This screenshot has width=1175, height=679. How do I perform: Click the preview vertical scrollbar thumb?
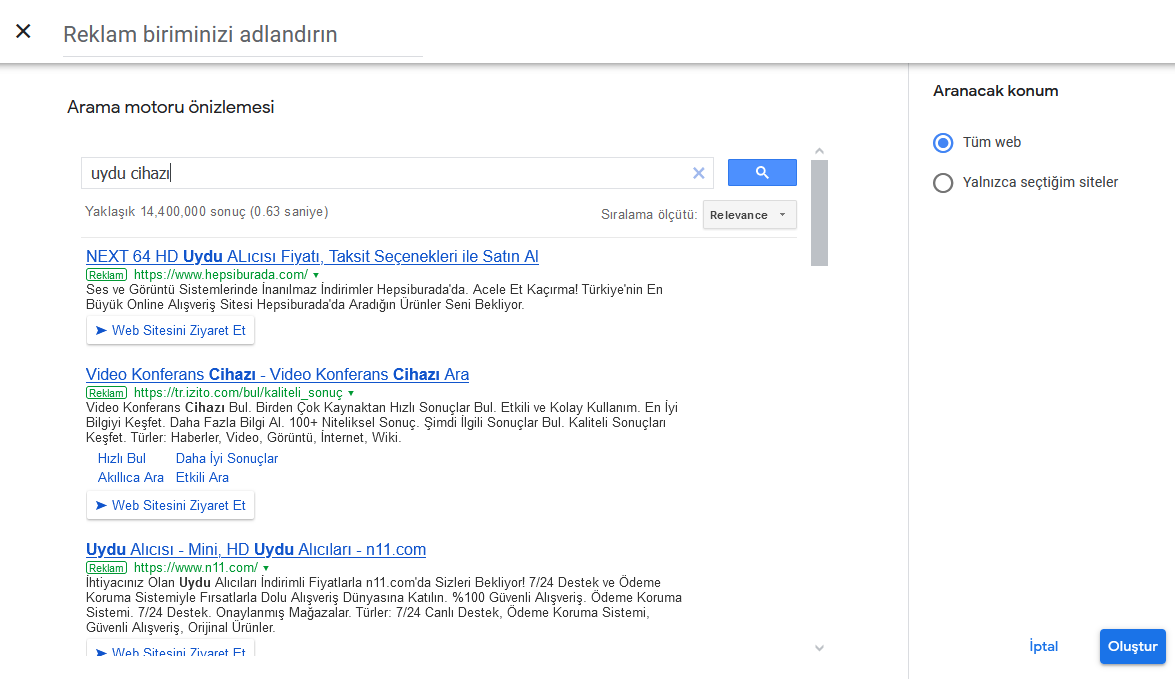(x=819, y=213)
